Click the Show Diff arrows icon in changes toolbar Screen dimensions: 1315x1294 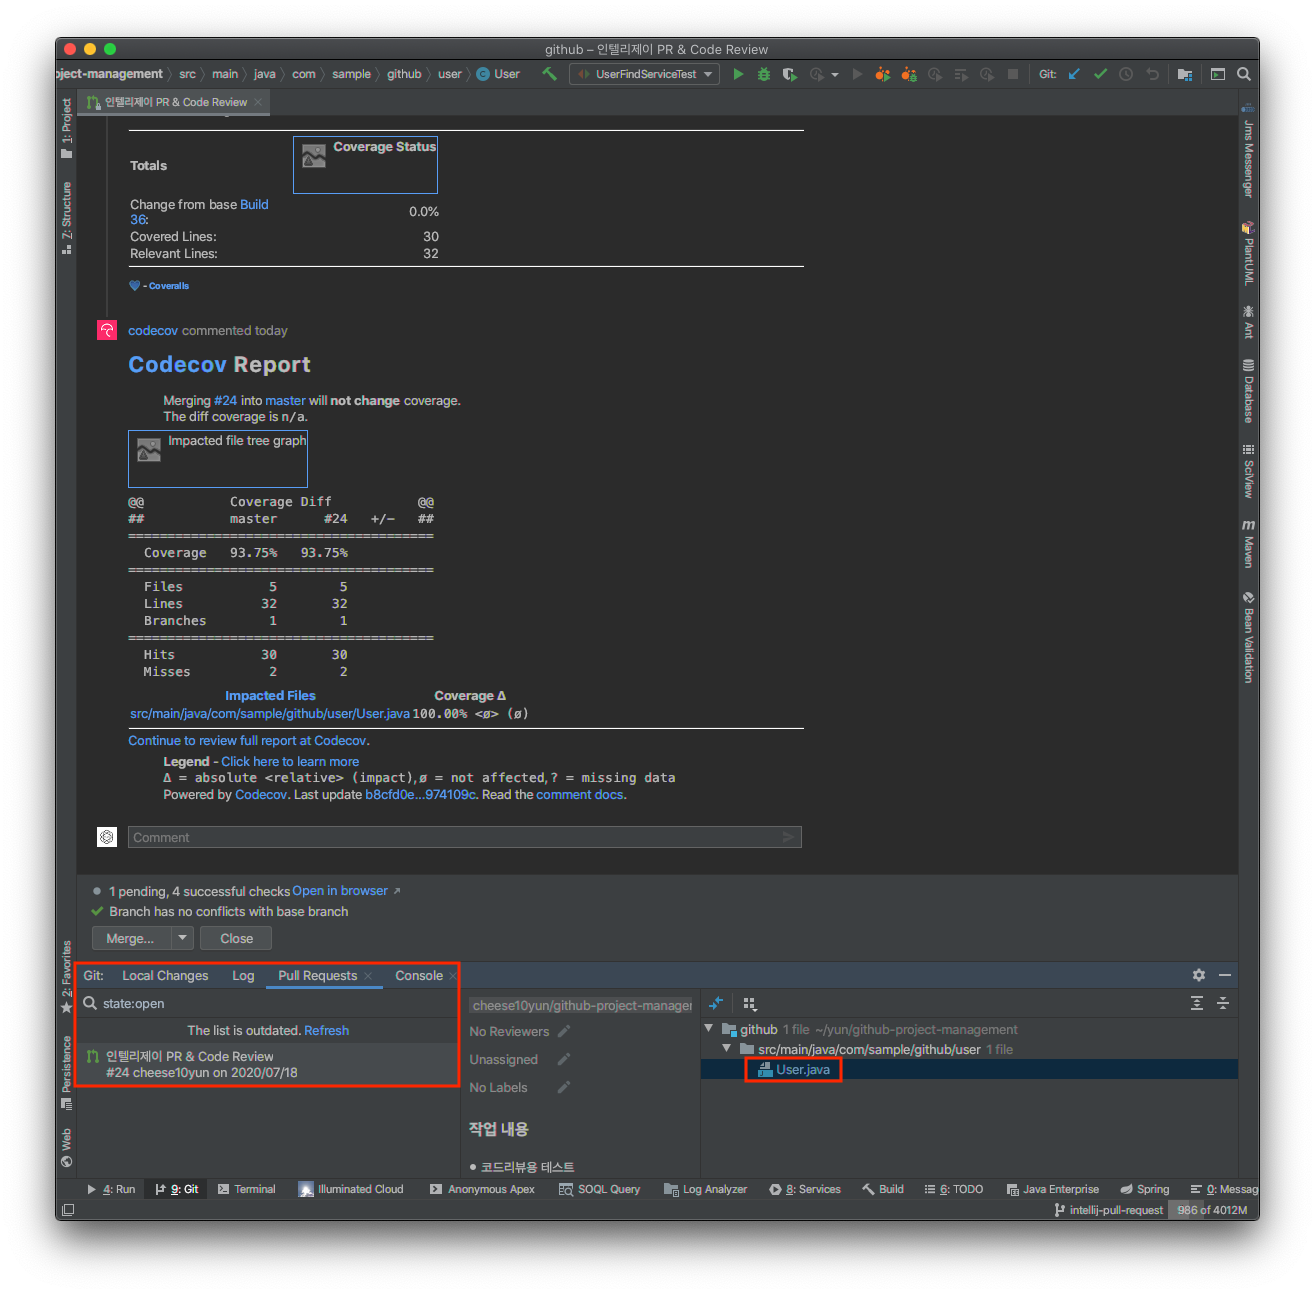716,1003
